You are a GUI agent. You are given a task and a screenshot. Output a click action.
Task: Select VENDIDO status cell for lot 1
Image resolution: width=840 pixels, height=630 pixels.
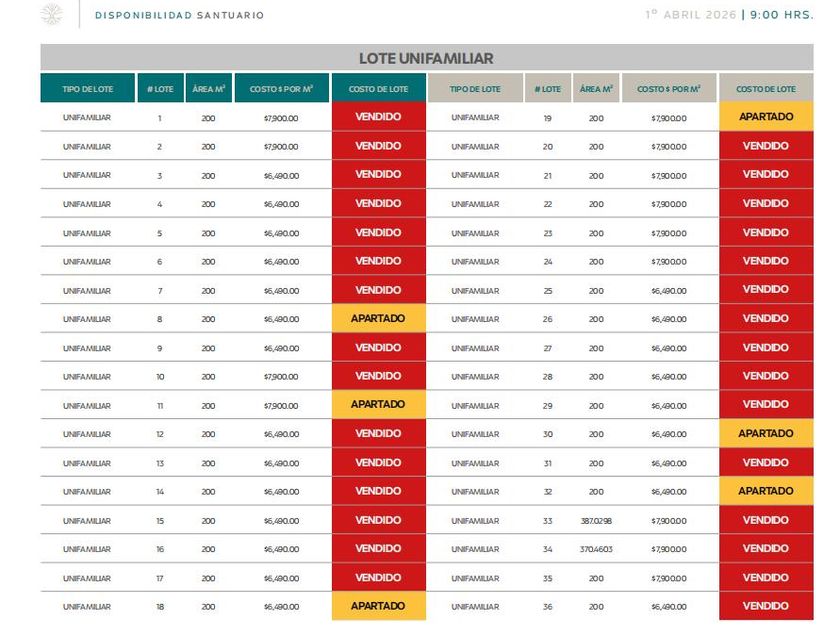[x=379, y=116]
